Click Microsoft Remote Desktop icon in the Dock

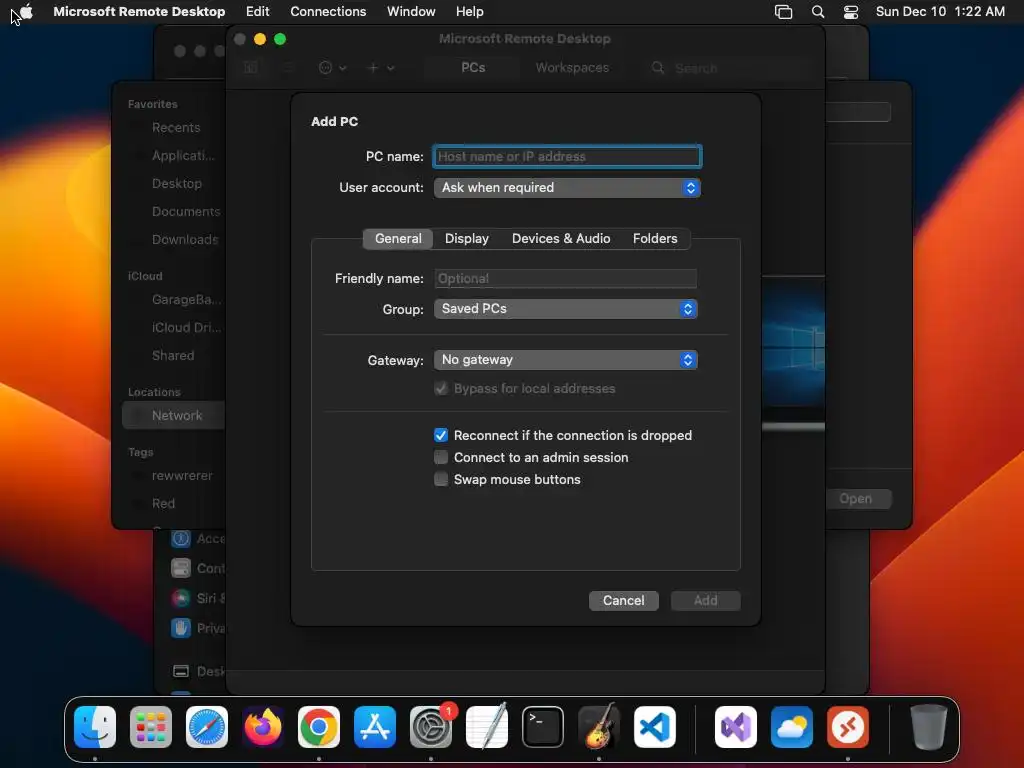[x=848, y=727]
